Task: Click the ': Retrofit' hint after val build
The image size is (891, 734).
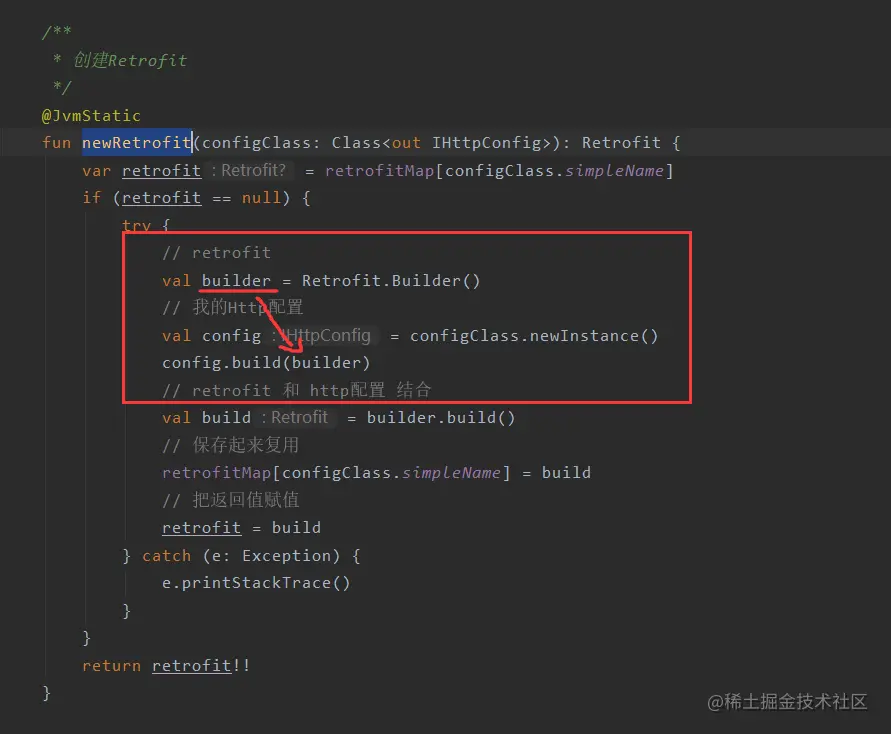Action: [x=295, y=418]
